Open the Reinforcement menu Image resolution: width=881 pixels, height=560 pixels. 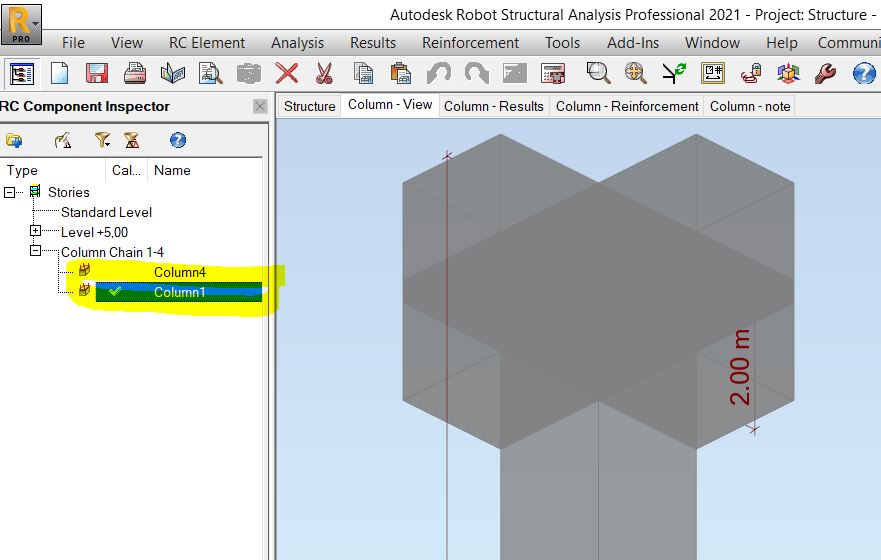click(470, 43)
